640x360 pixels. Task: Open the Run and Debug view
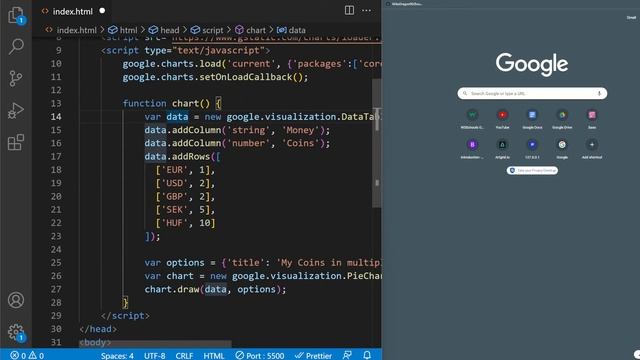click(x=16, y=110)
